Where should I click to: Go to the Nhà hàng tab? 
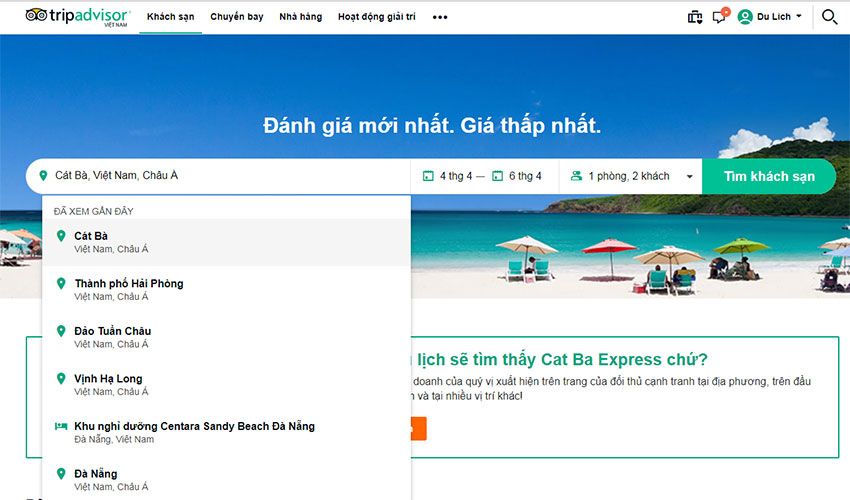click(x=300, y=17)
